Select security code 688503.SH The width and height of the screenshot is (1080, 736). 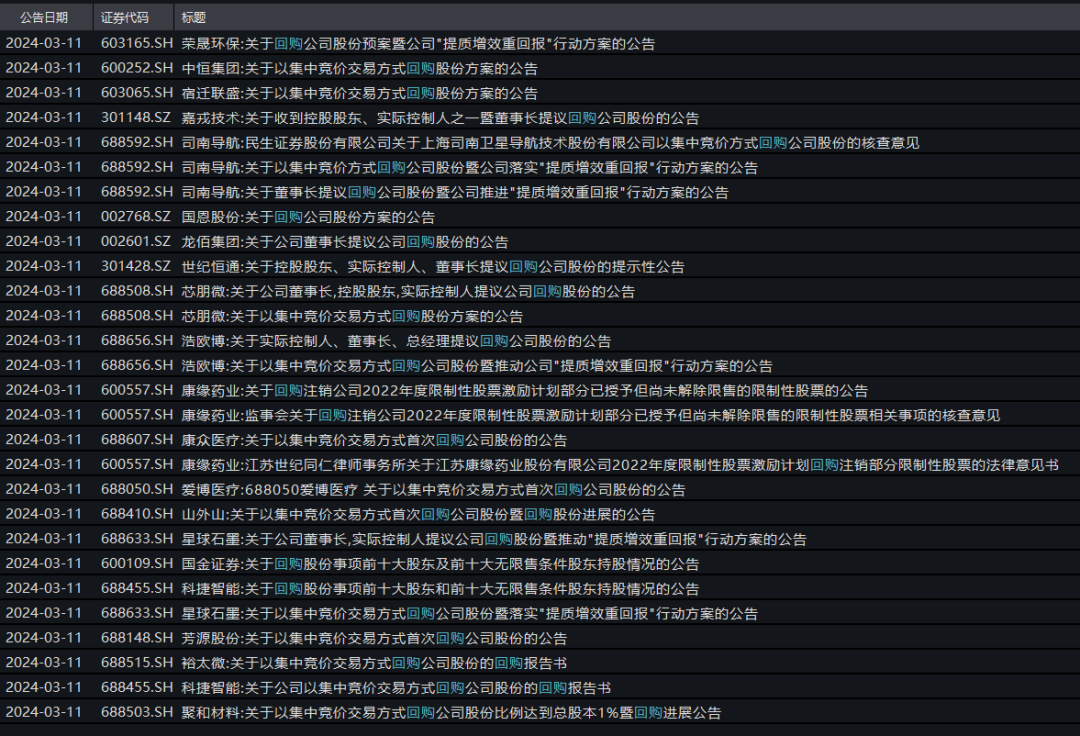coord(136,713)
